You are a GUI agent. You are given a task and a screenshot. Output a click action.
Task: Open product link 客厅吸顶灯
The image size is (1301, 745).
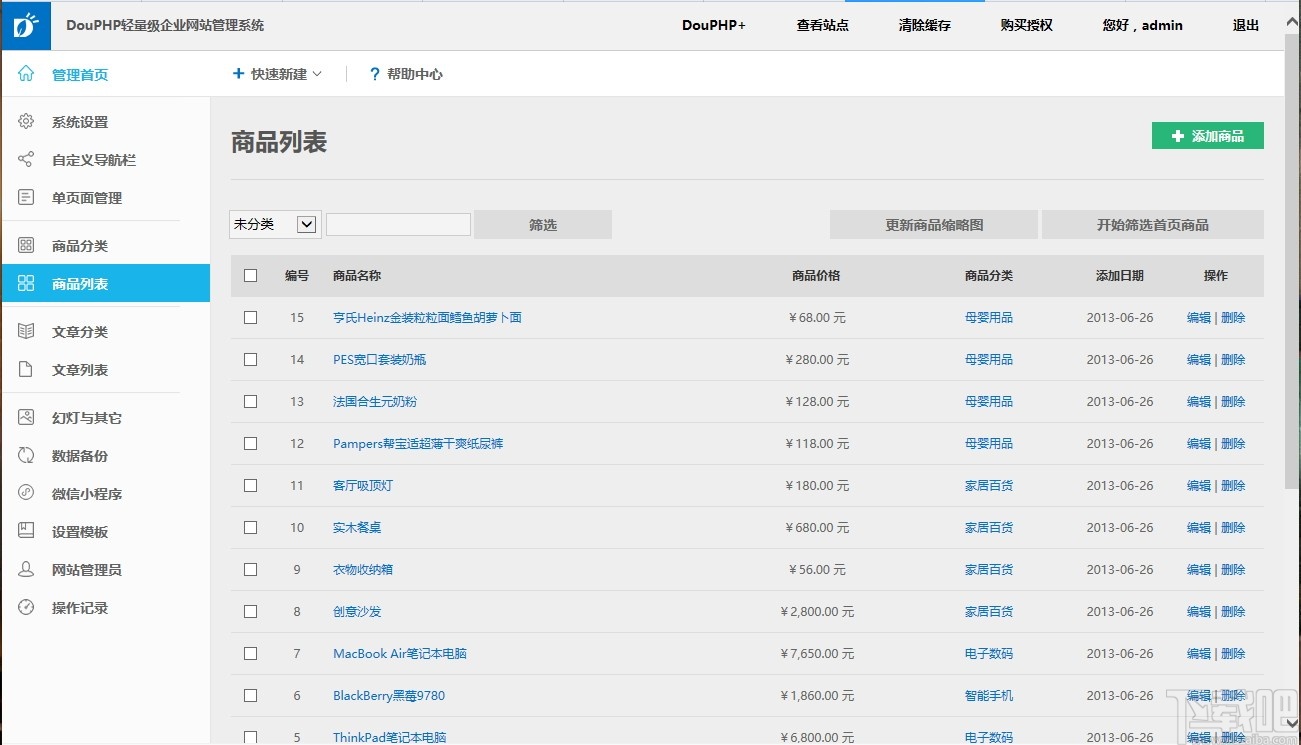363,486
